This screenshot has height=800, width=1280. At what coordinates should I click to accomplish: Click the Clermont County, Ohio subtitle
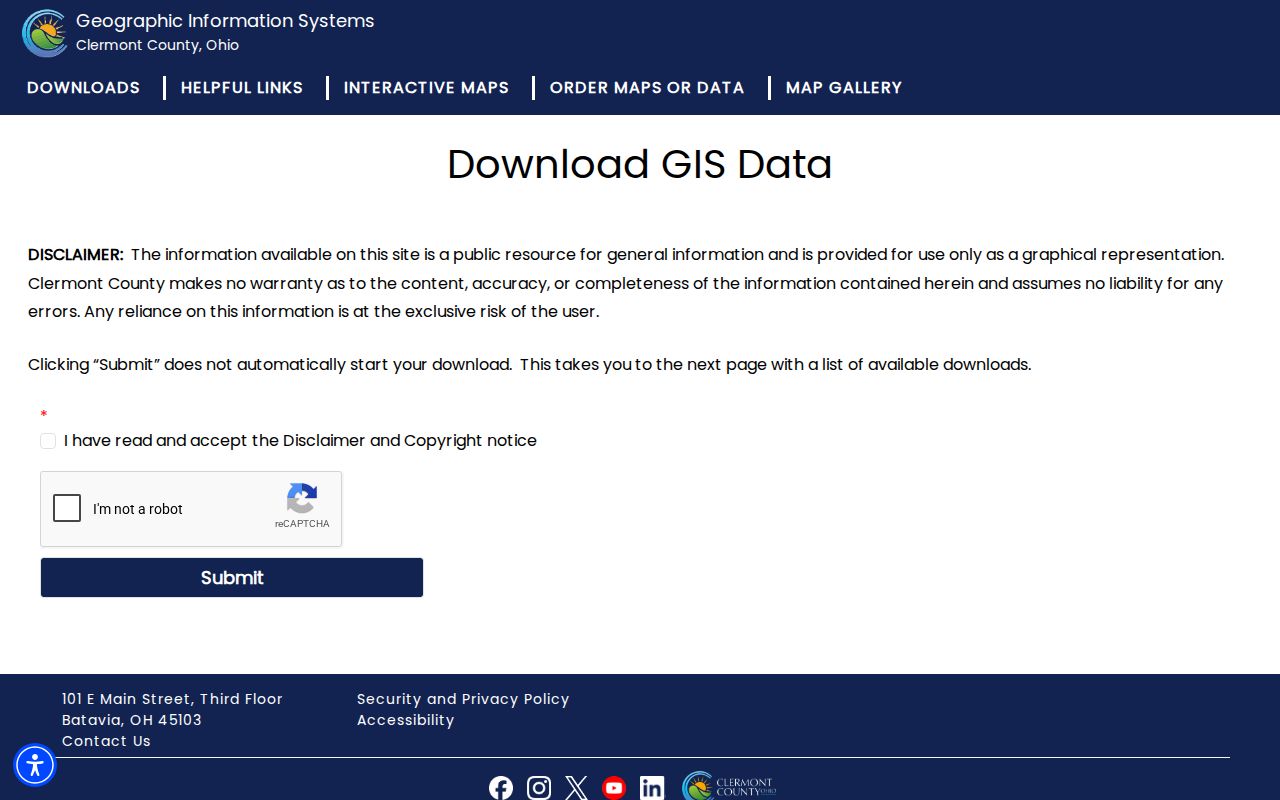click(157, 45)
